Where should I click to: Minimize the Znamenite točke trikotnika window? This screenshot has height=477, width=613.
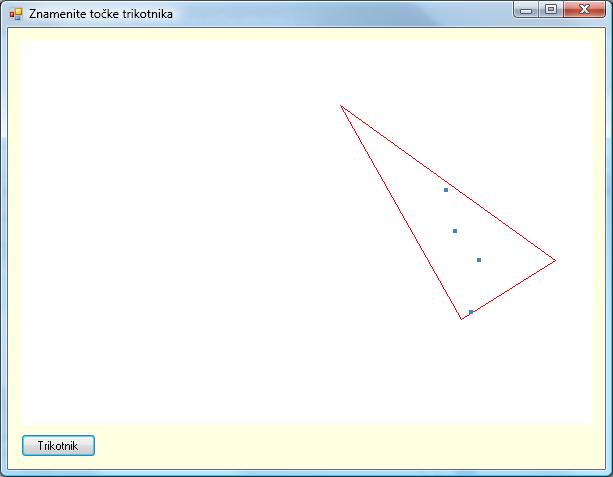pyautogui.click(x=526, y=10)
